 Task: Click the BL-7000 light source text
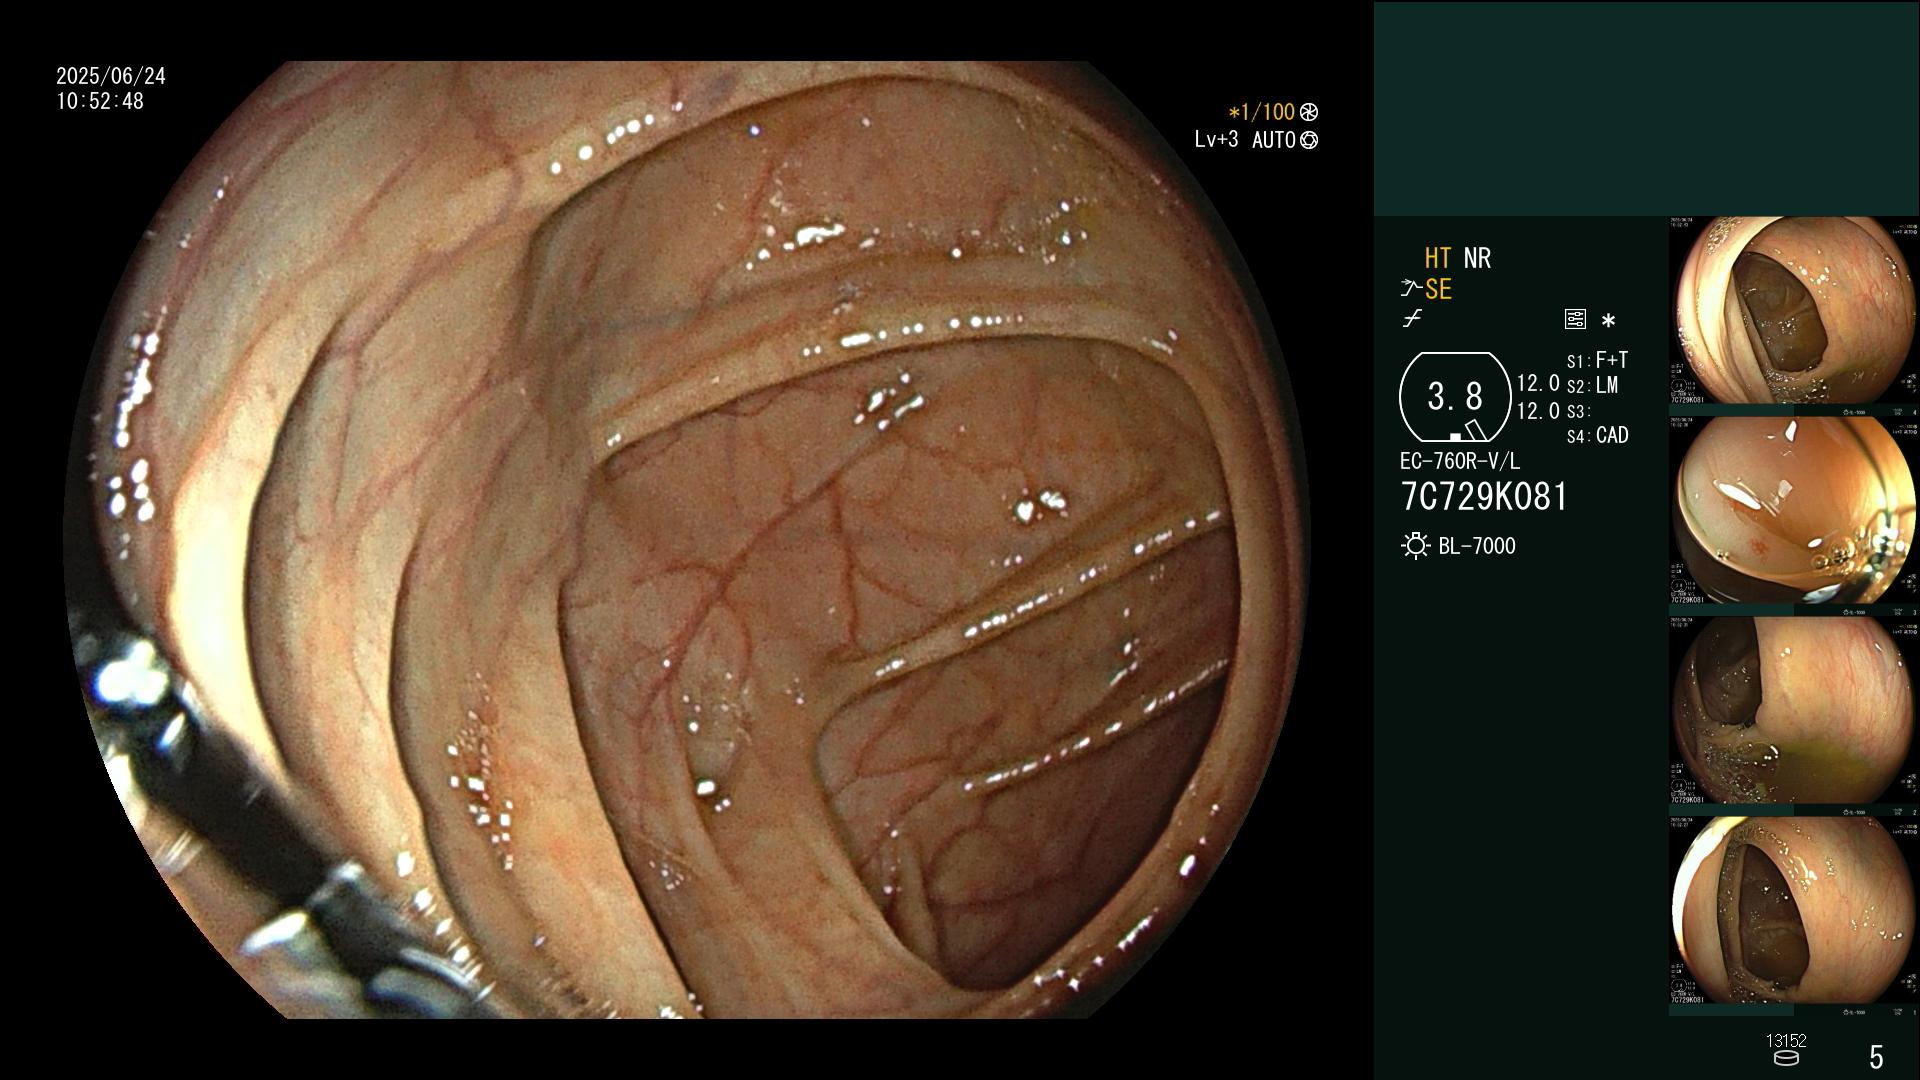1477,546
